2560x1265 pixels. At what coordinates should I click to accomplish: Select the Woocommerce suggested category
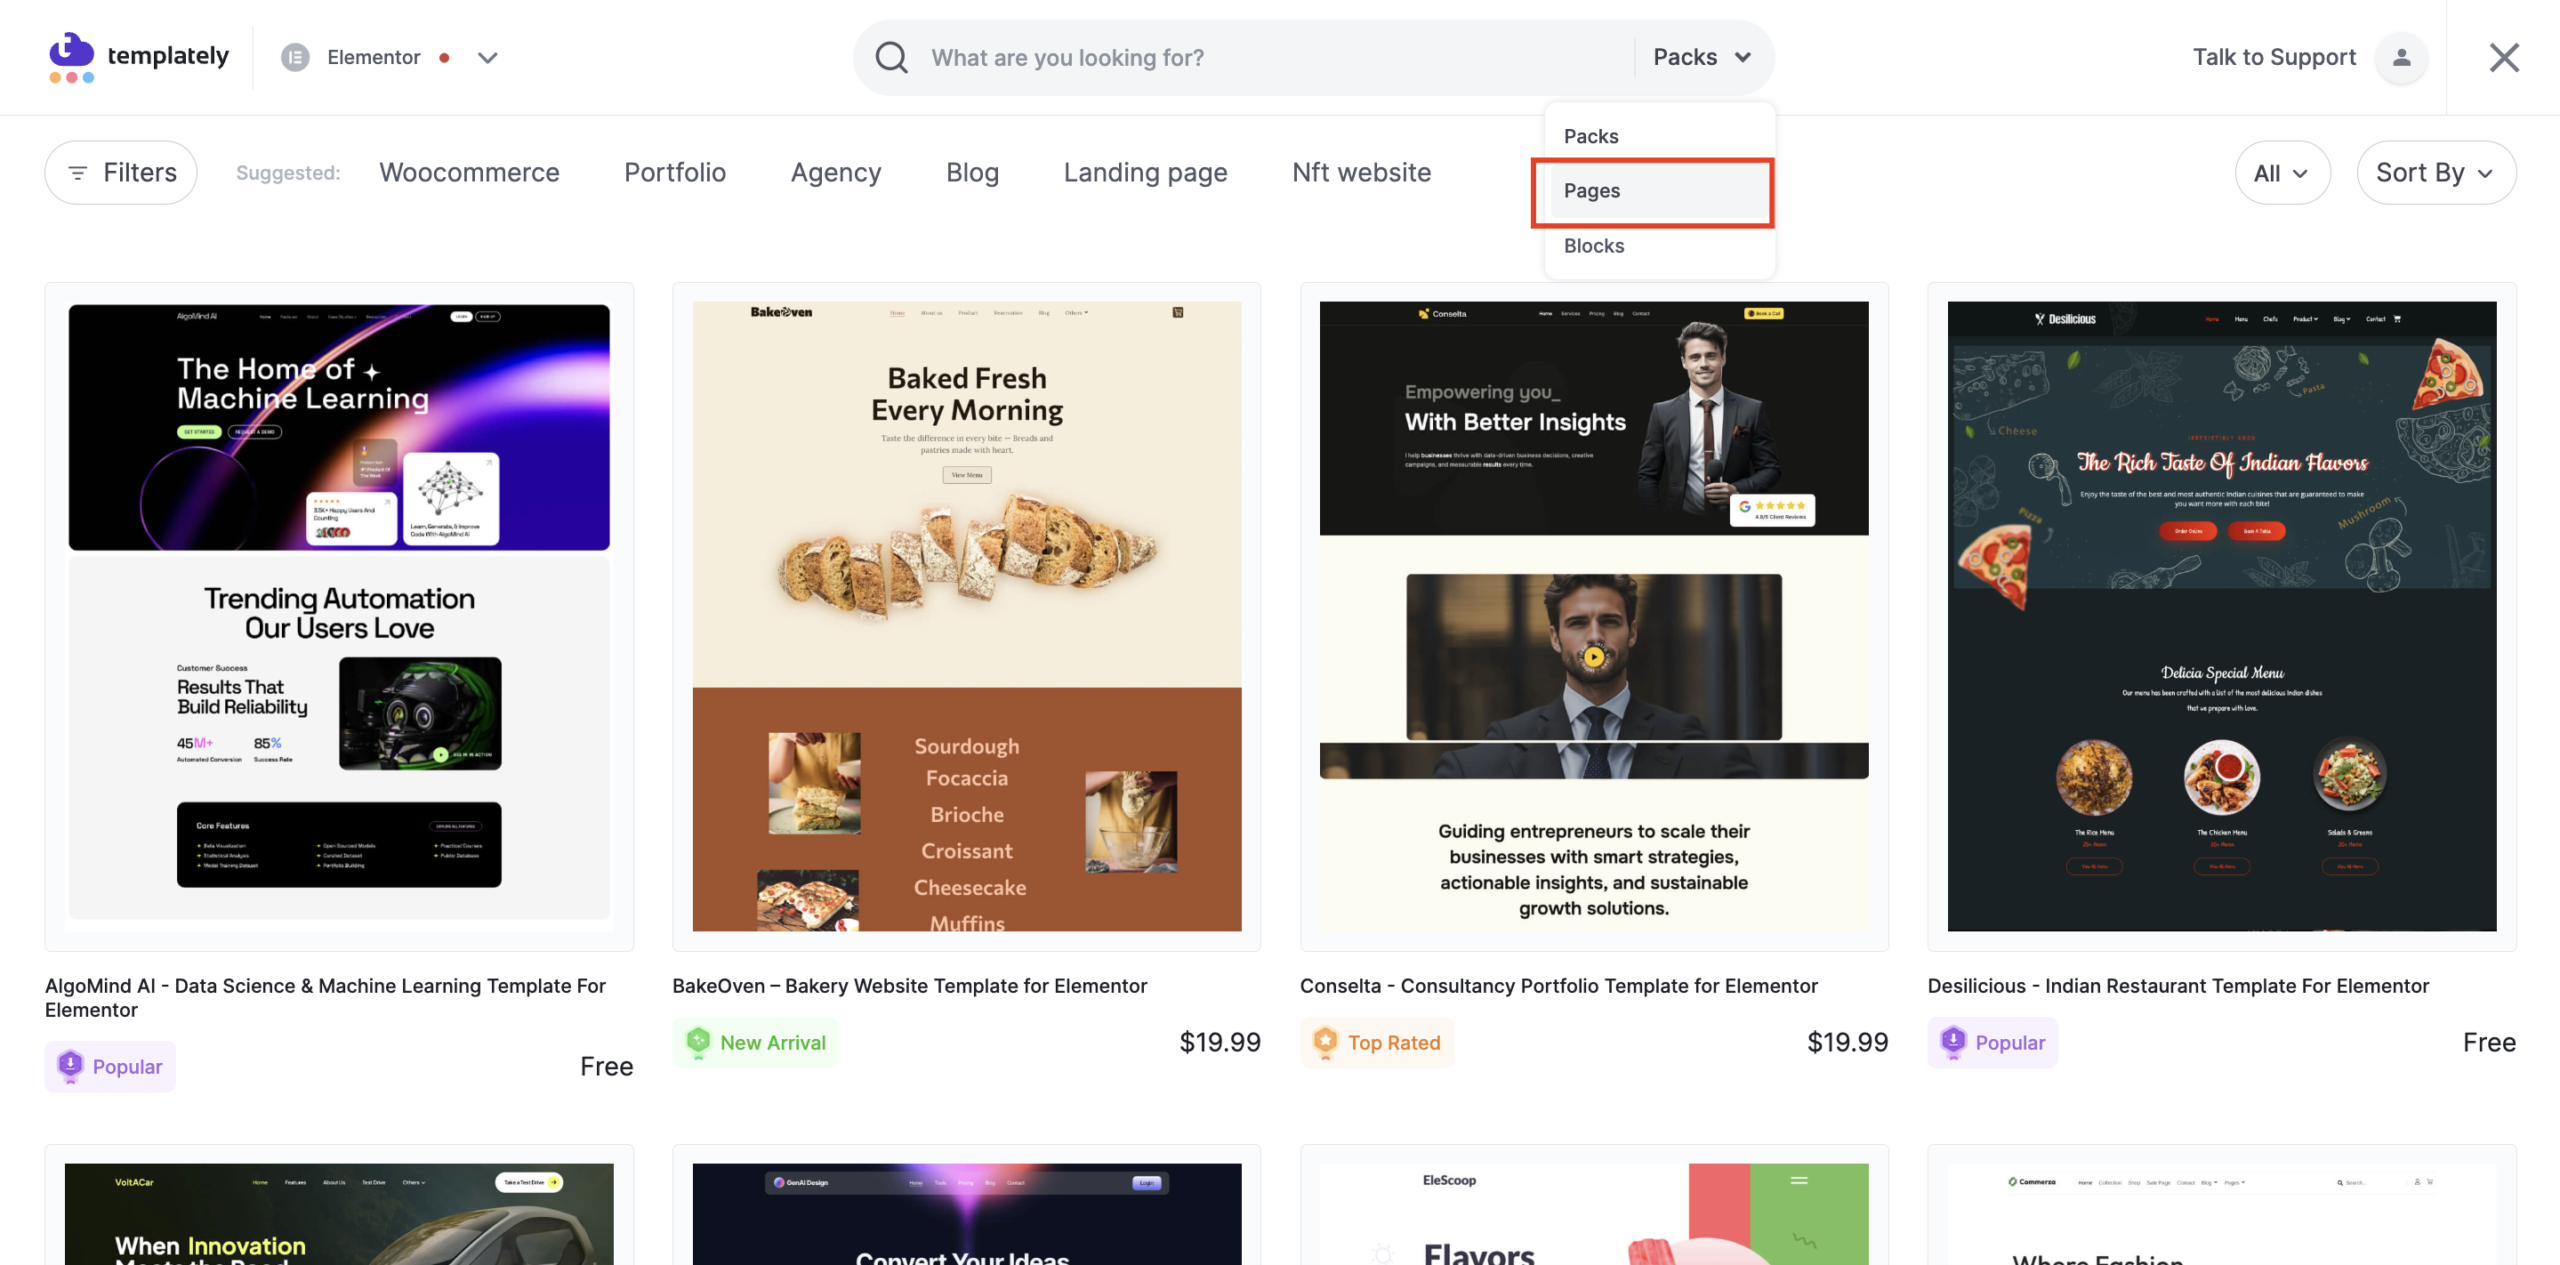(x=470, y=172)
